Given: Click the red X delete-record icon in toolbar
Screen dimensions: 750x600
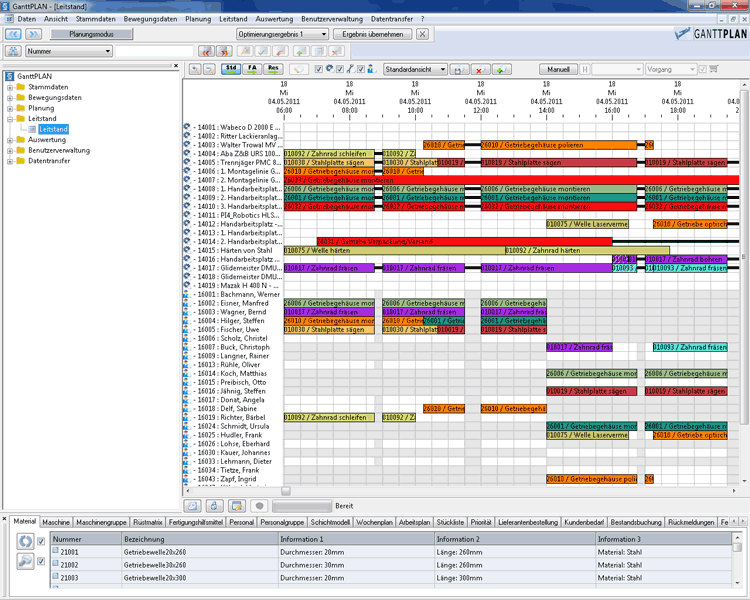Looking at the screenshot, I should coord(336,51).
